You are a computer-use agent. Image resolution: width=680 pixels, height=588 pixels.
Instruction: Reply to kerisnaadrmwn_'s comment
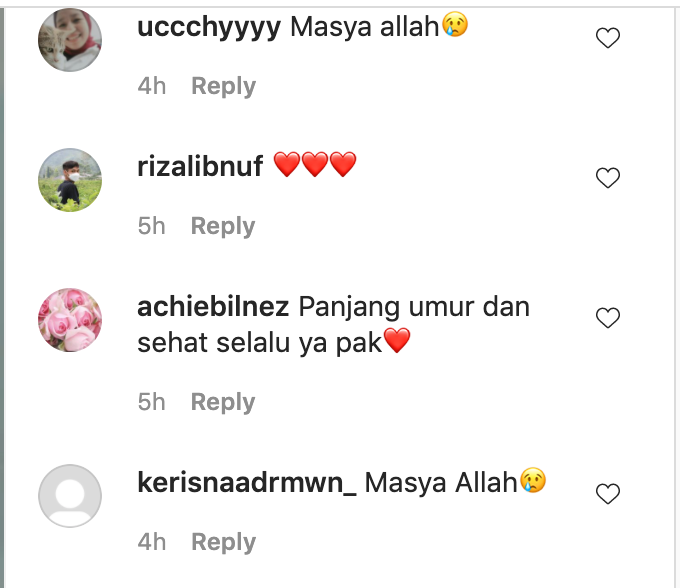coord(223,542)
